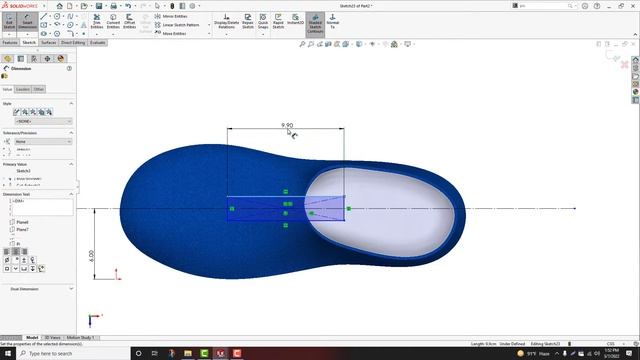Open Tolerance type dropdown showing None

43,141
